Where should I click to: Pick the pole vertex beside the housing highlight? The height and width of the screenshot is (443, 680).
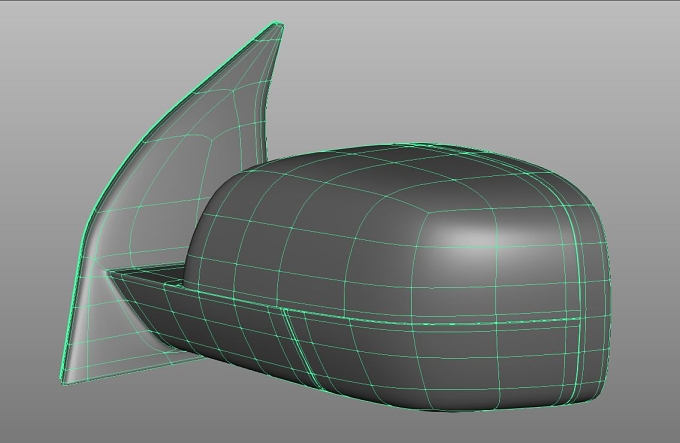pos(428,212)
